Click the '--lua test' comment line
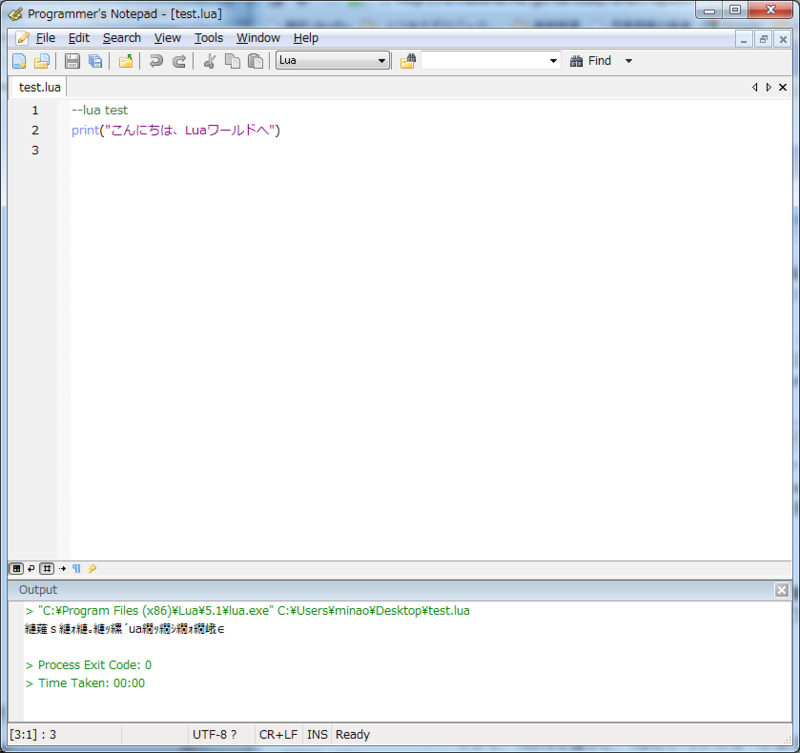800x753 pixels. pyautogui.click(x=99, y=110)
